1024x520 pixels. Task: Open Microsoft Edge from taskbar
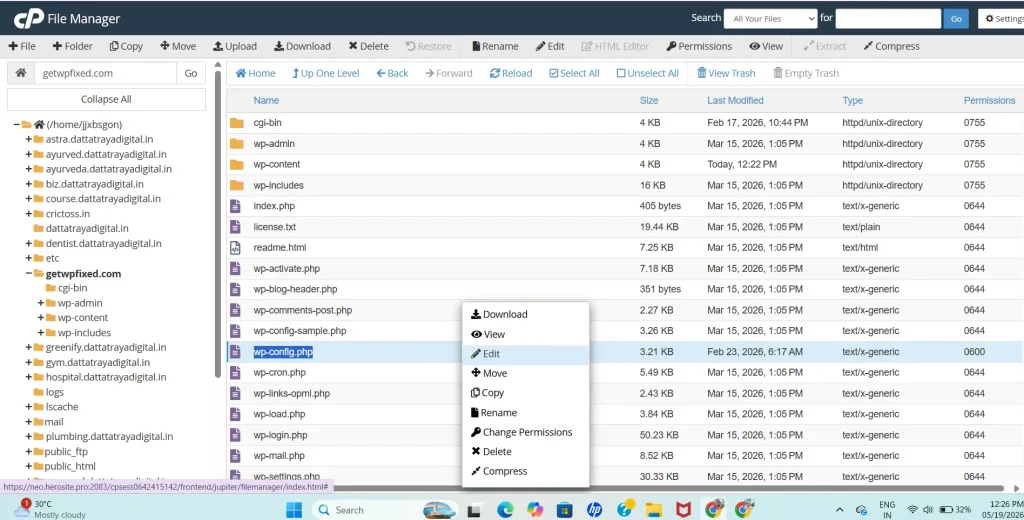tap(505, 510)
